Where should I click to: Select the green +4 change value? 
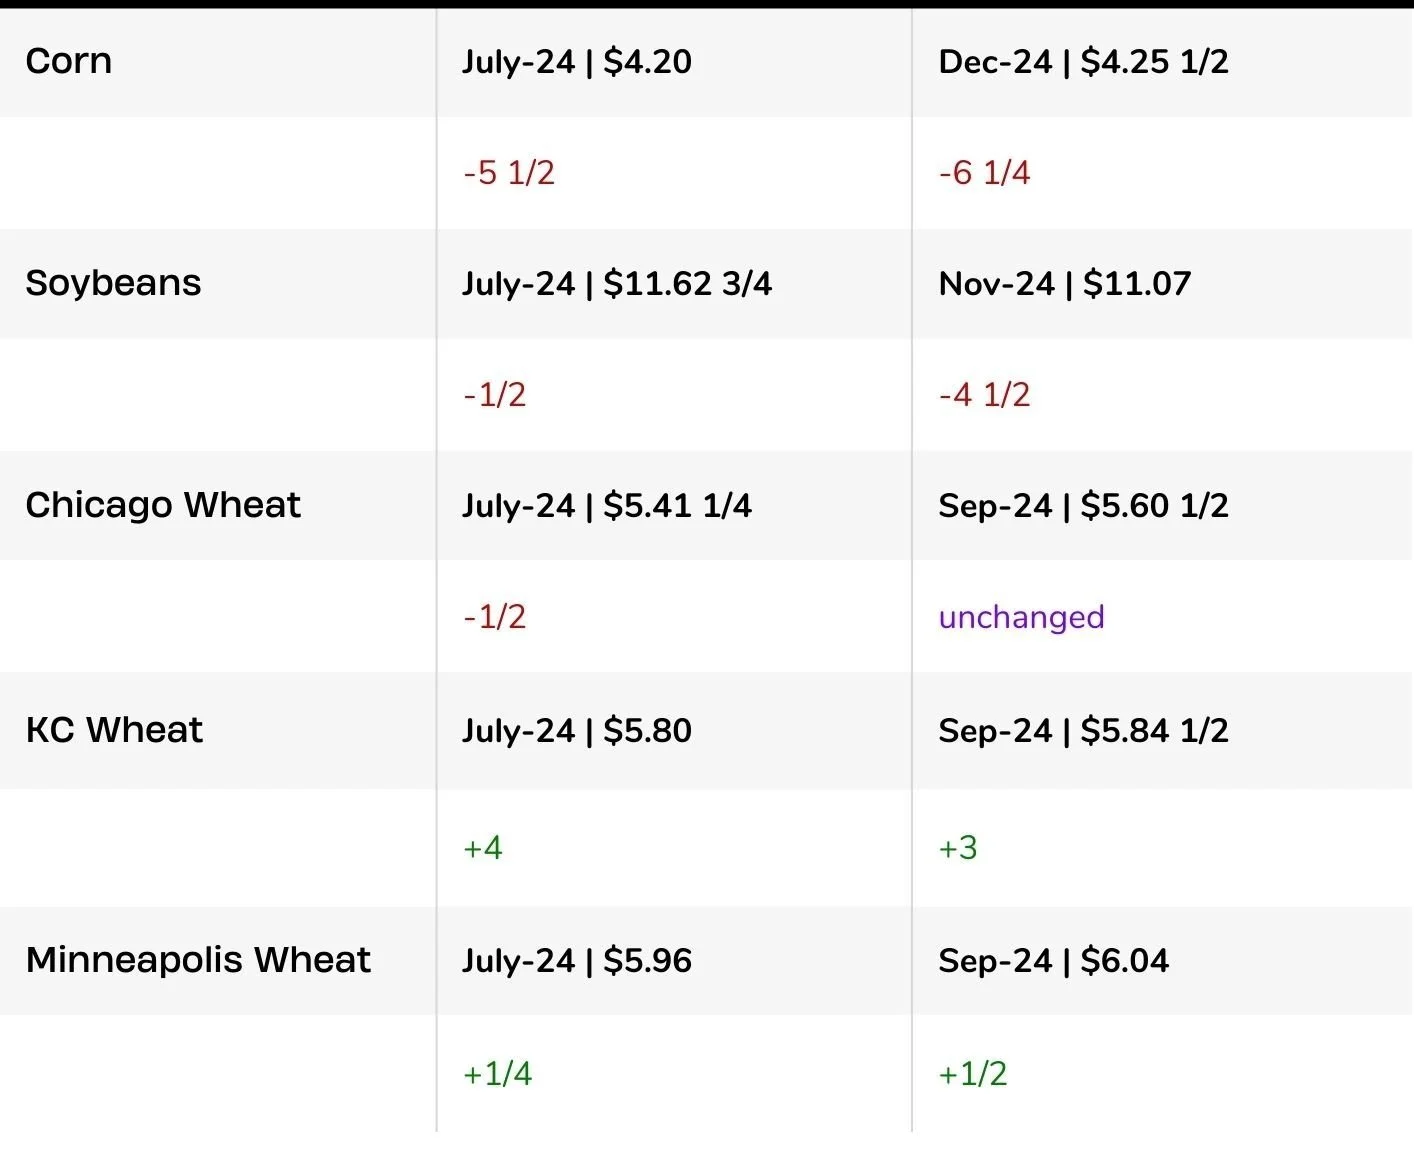pyautogui.click(x=483, y=848)
